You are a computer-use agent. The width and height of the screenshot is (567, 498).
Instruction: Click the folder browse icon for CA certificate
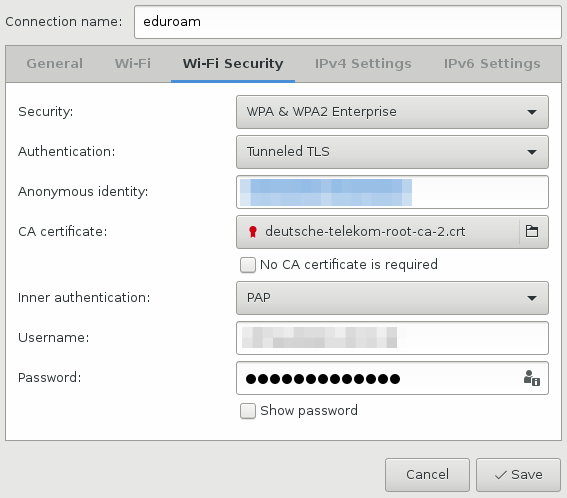click(532, 231)
